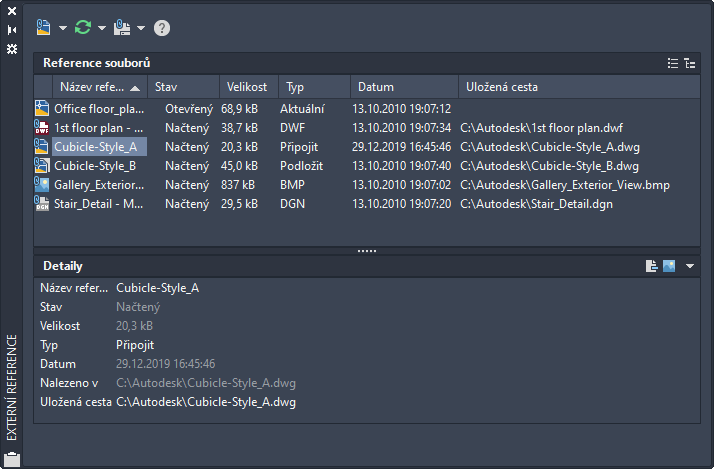
Task: Expand the Change Path dropdown arrow
Action: pos(142,28)
